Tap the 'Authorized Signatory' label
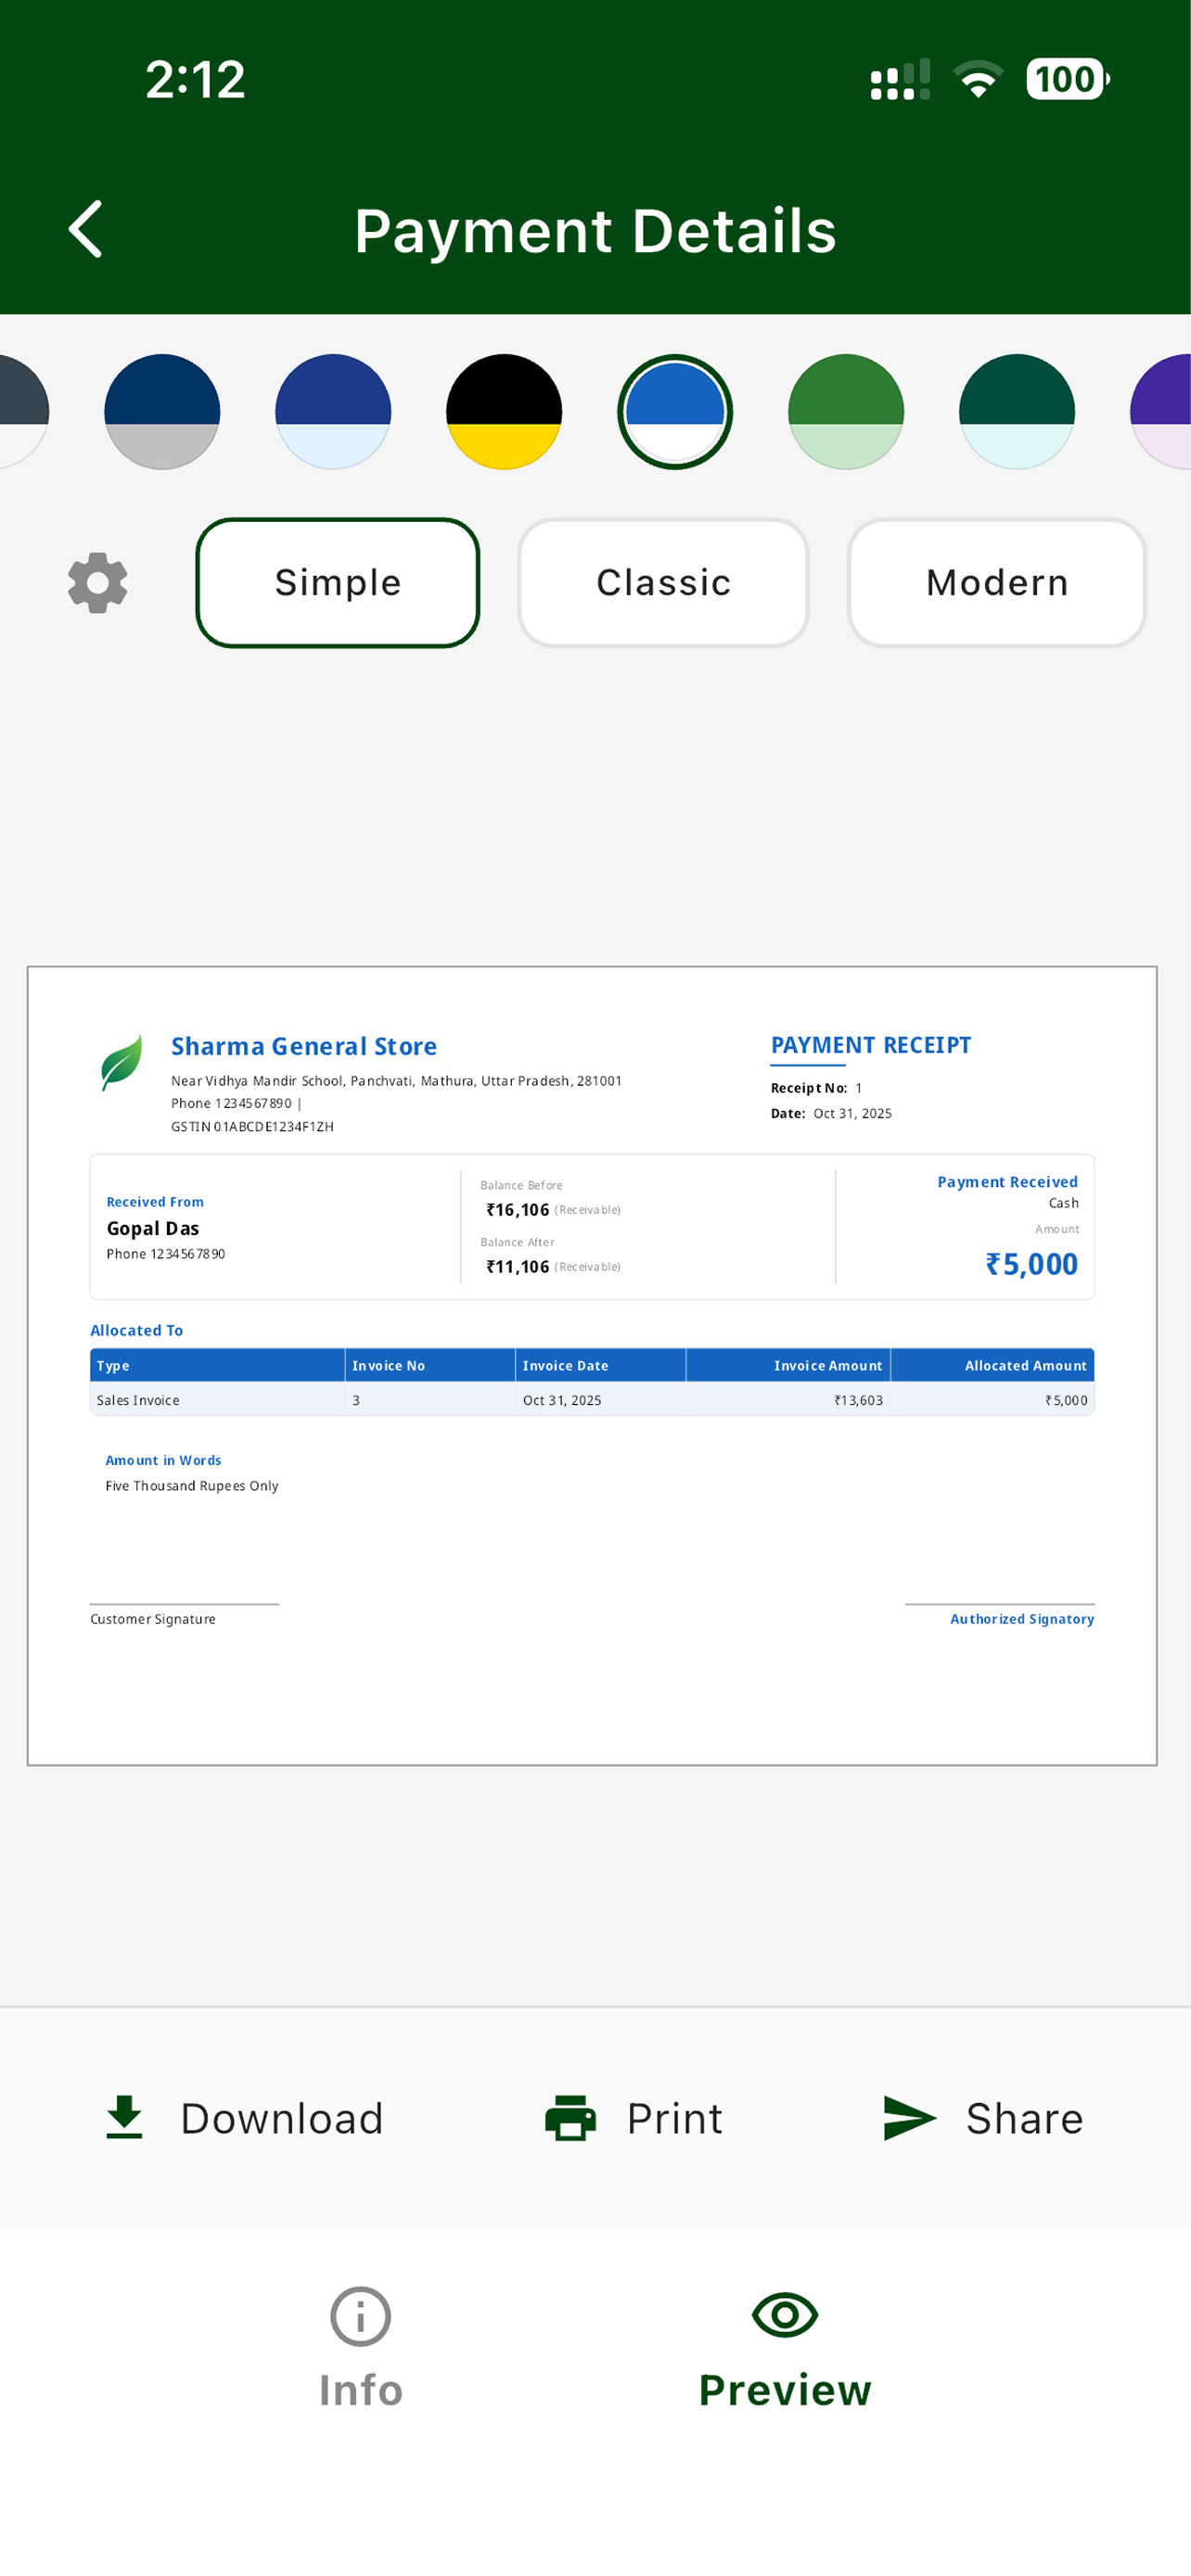The image size is (1191, 2576). [x=1022, y=1619]
